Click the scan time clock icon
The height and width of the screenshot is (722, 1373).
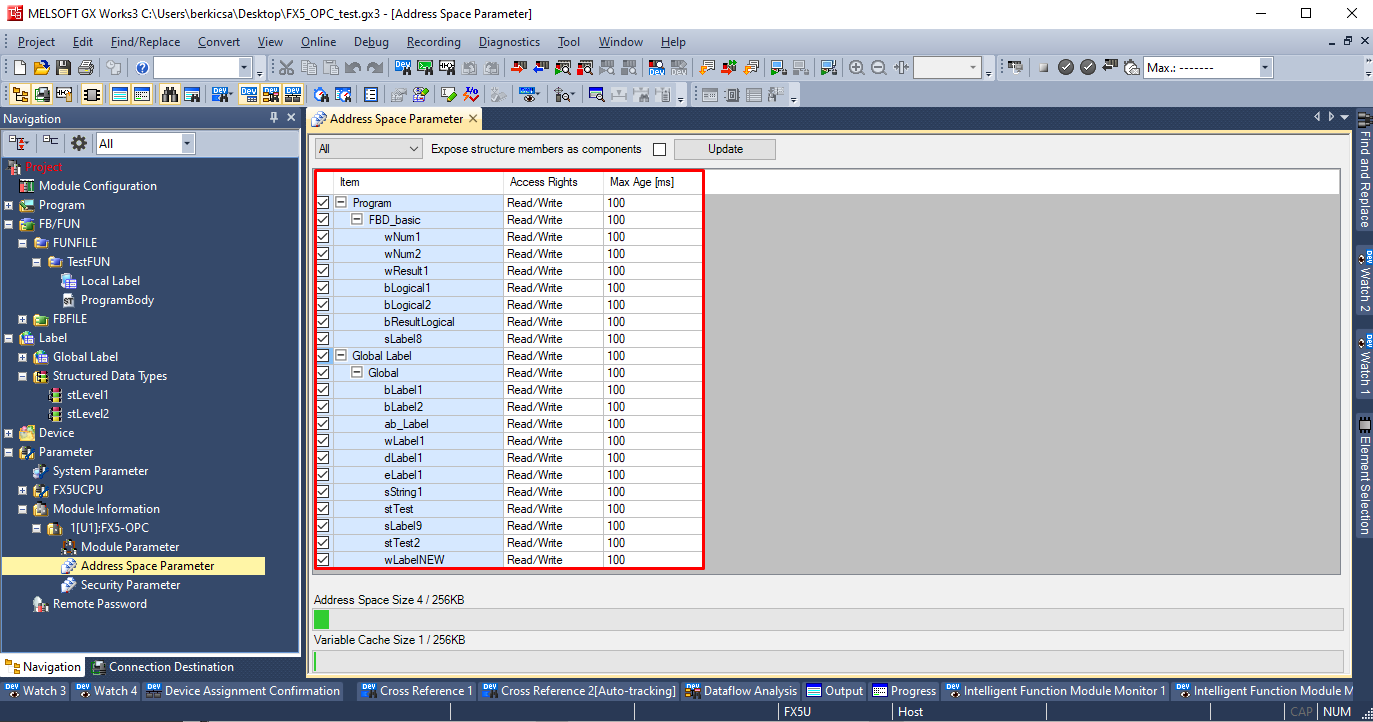pyautogui.click(x=1131, y=67)
